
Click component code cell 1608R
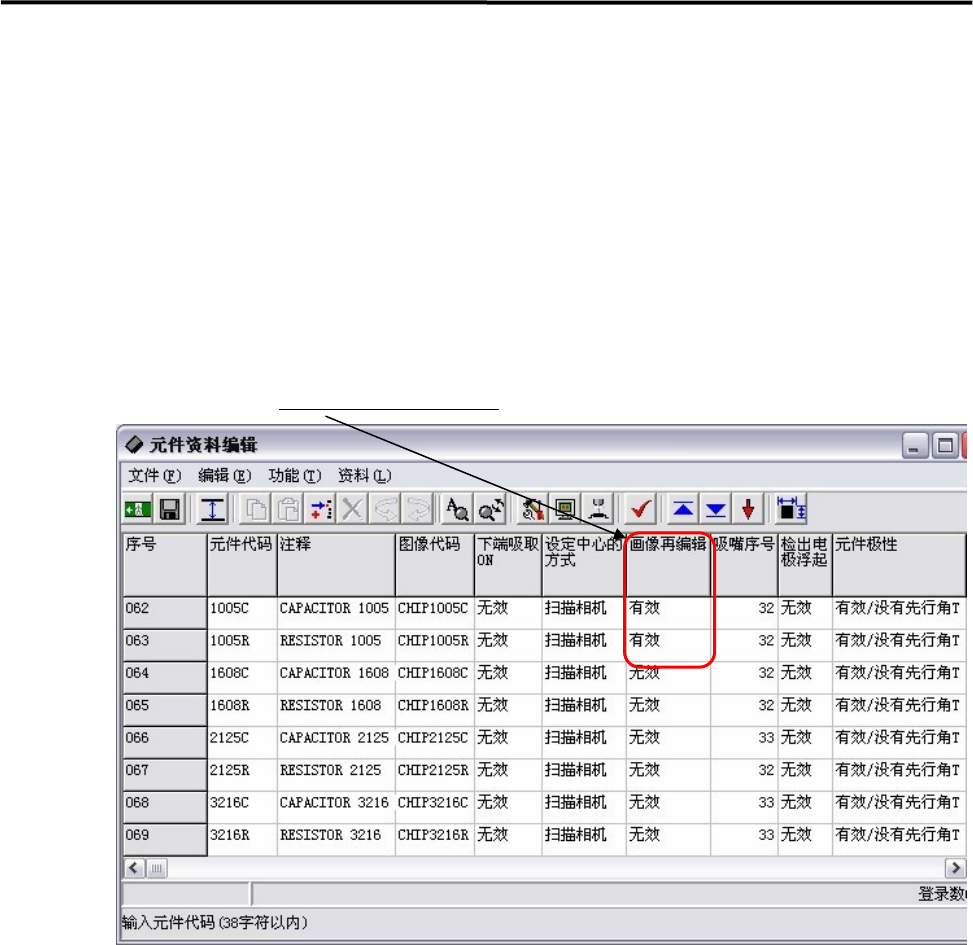pos(242,709)
